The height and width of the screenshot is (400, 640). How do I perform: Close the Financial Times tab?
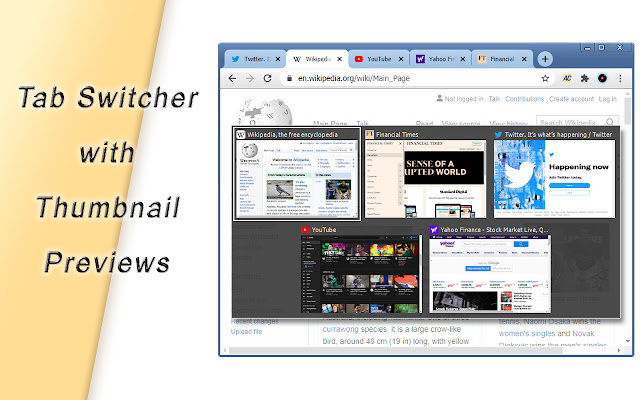(524, 59)
